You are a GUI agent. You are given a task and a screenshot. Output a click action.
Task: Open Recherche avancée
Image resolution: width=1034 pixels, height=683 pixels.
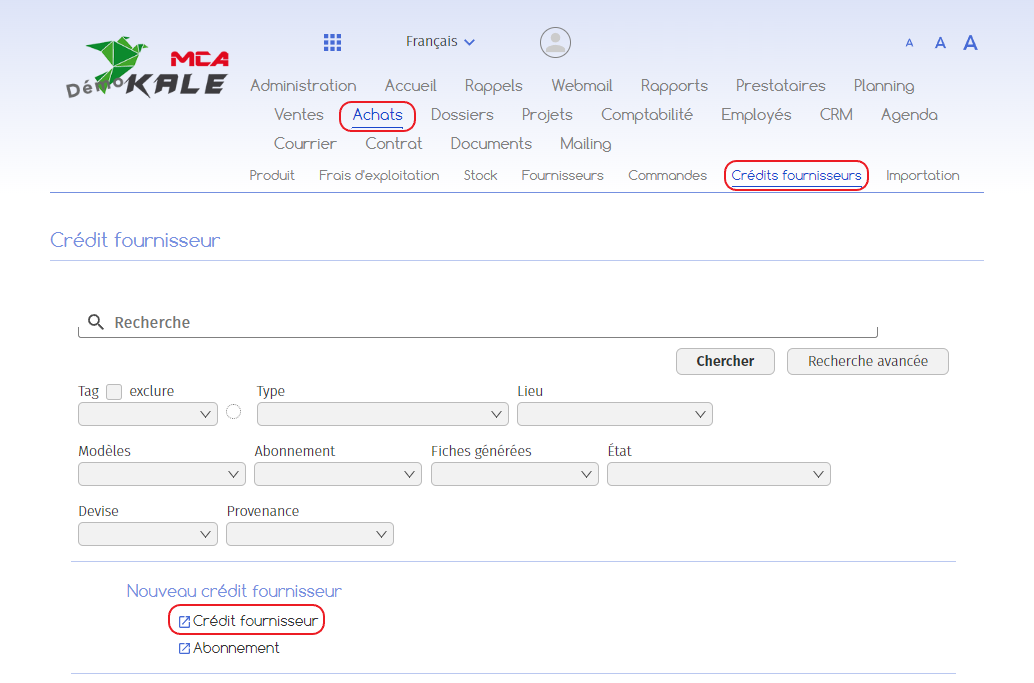pos(867,361)
